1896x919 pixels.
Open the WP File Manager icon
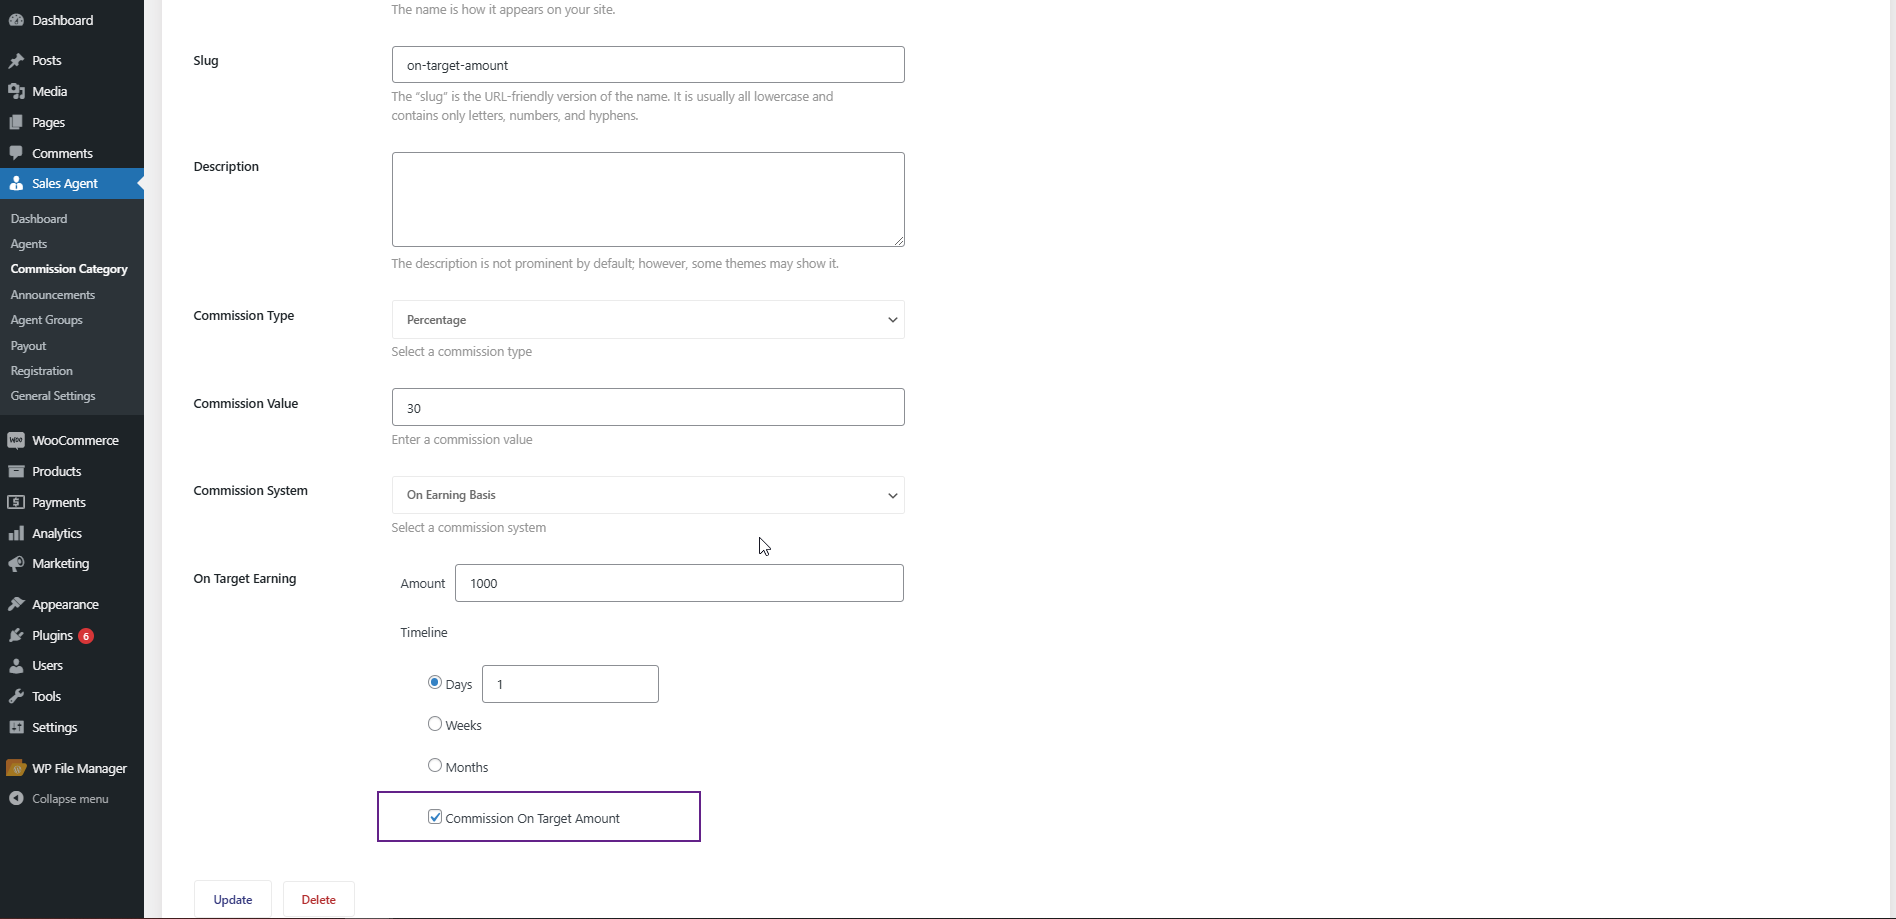click(x=16, y=768)
